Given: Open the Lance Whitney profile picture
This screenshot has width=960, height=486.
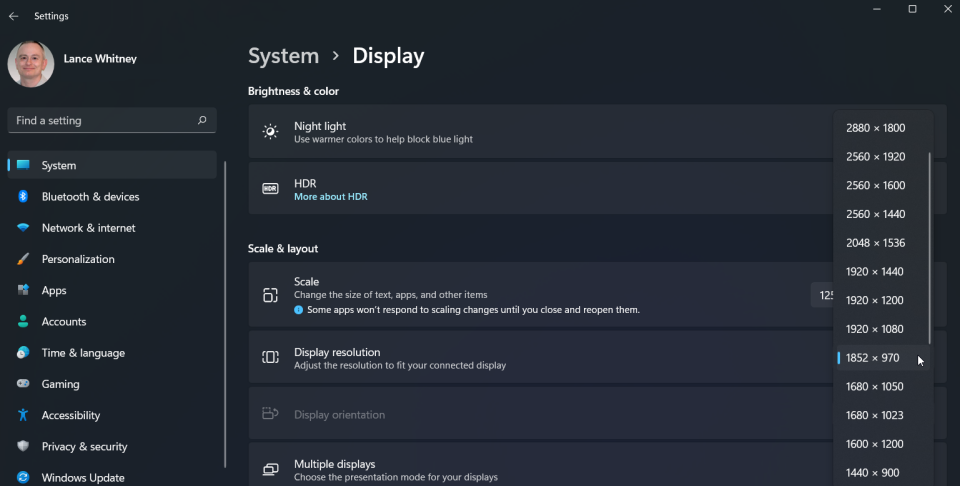Looking at the screenshot, I should pos(31,64).
